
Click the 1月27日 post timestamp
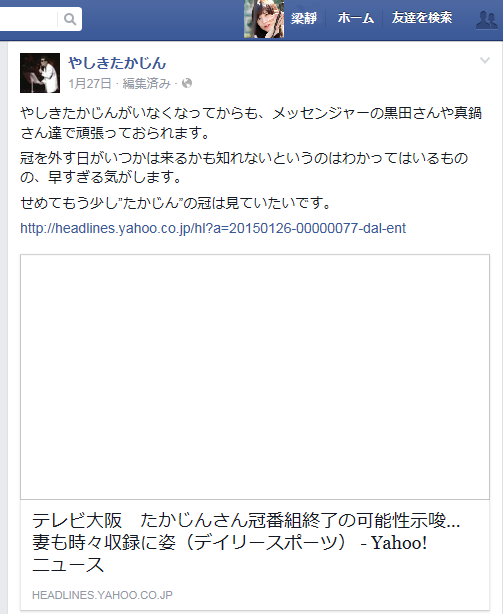click(x=90, y=83)
